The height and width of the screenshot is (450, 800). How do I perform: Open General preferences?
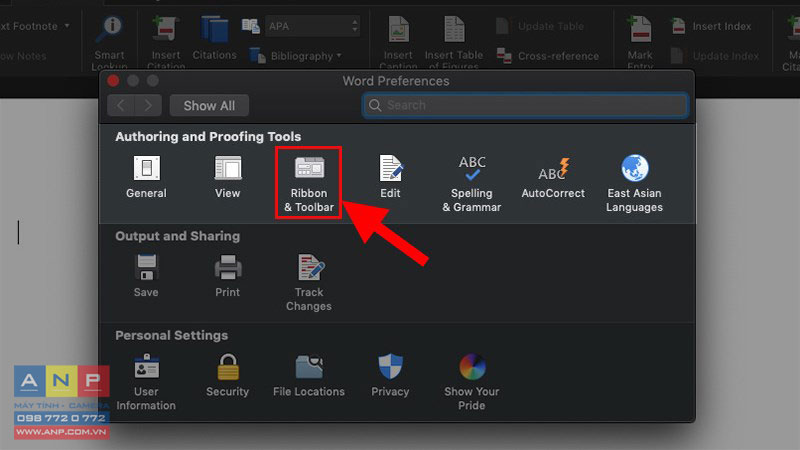coord(146,177)
